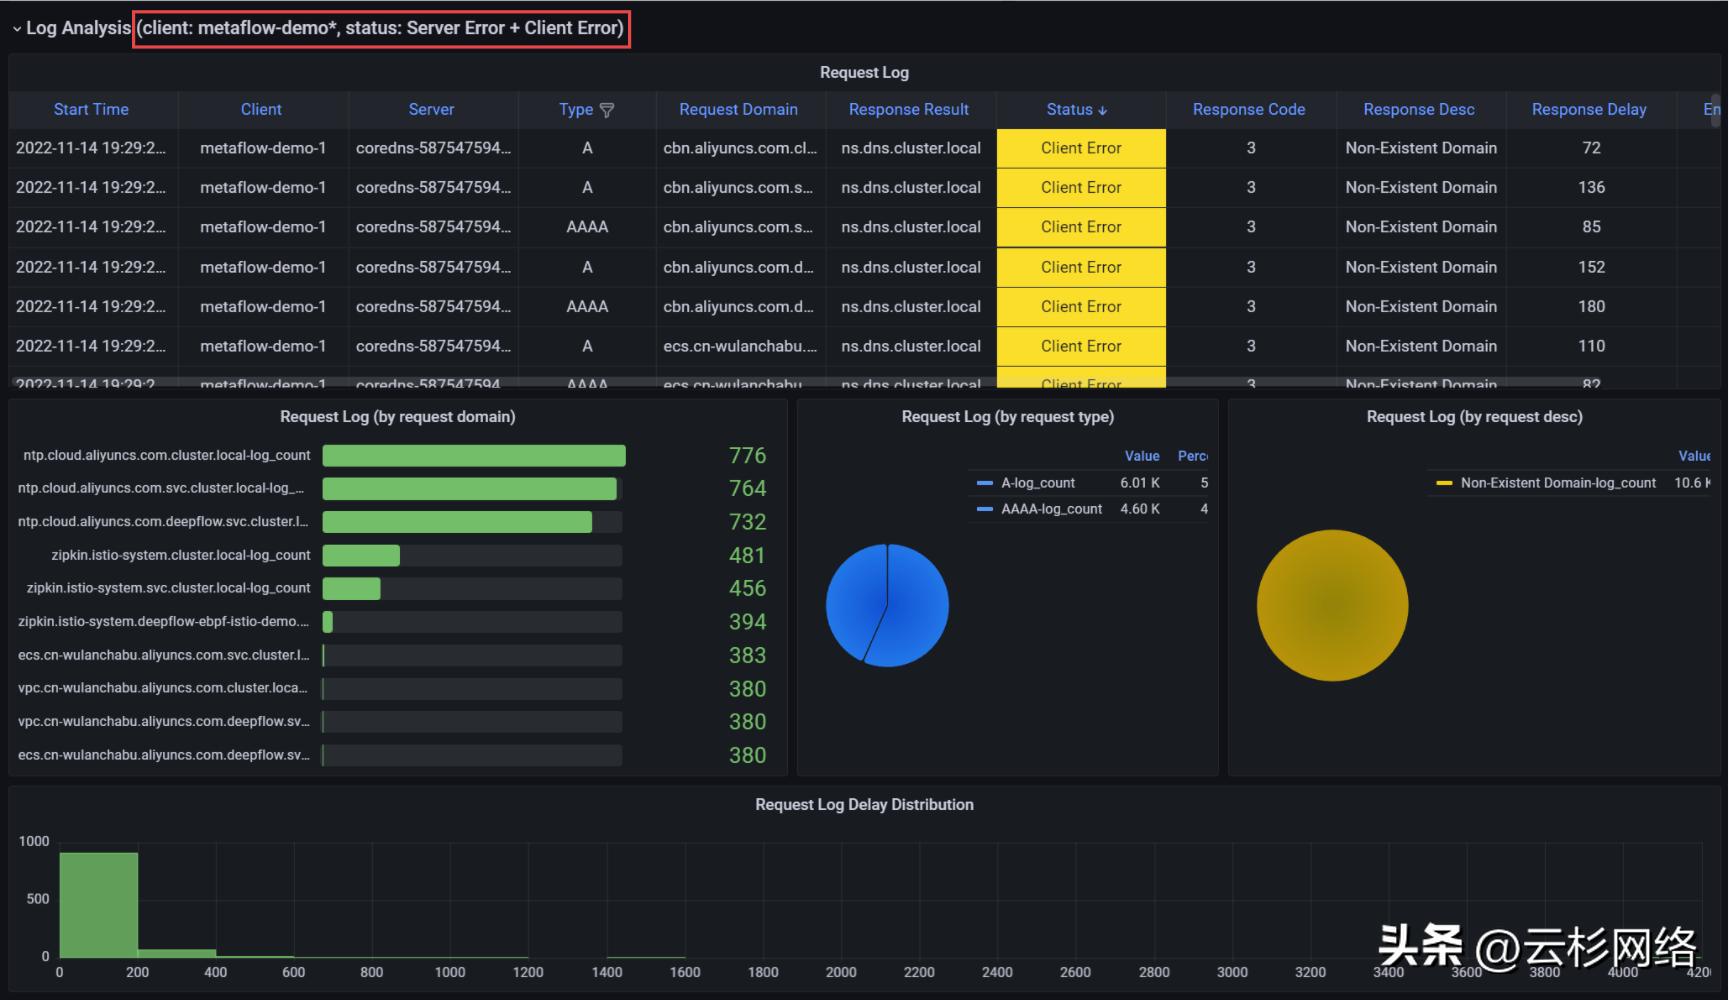Sort by Response Delay column header

click(1589, 109)
